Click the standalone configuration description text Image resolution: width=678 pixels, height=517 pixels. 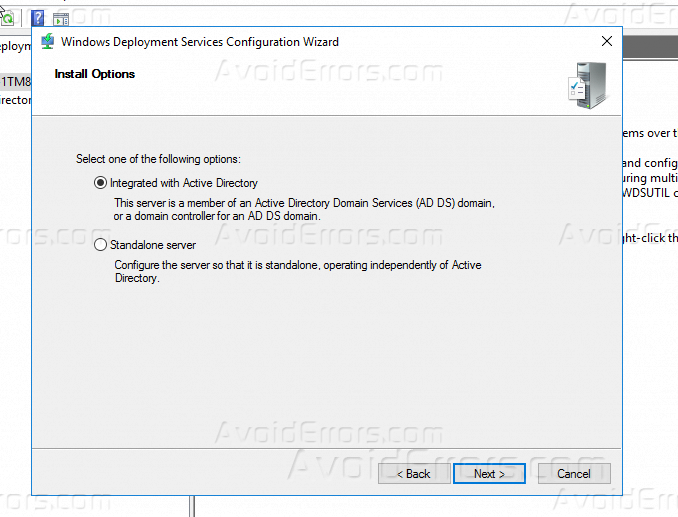point(297,271)
